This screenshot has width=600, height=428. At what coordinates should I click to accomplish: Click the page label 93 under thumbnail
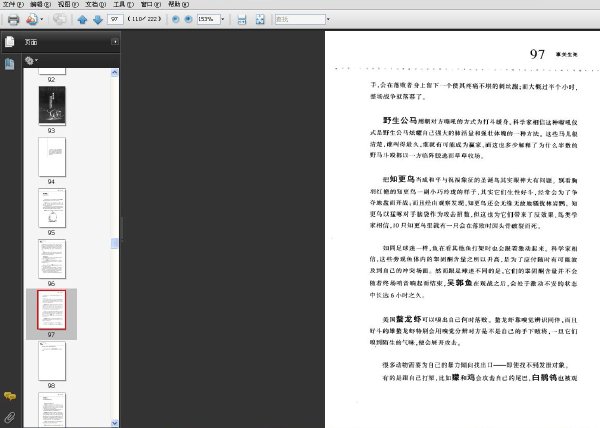[x=52, y=130]
